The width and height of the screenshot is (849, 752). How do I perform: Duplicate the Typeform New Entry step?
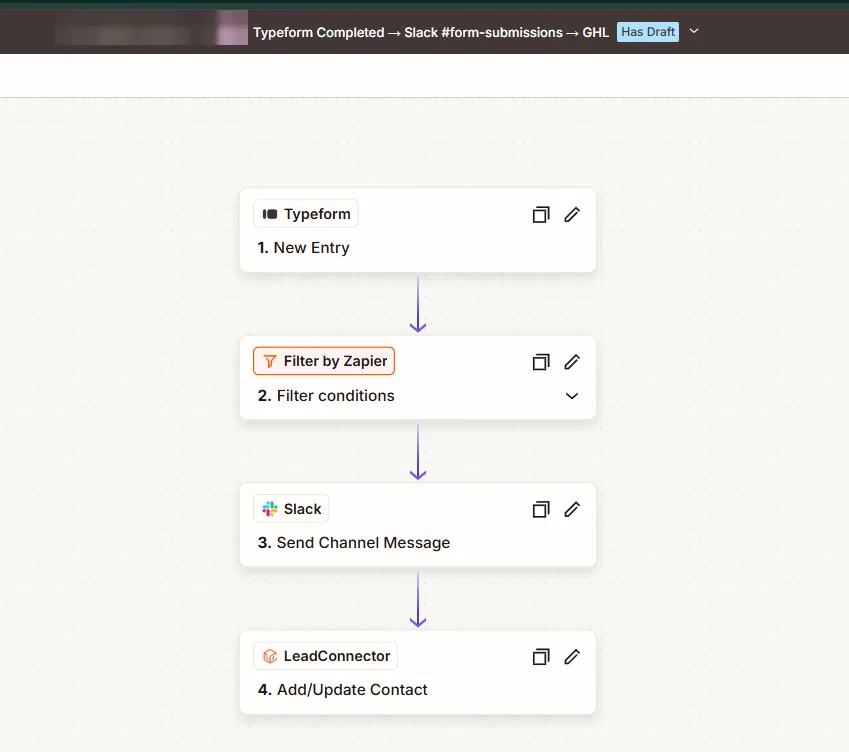point(541,214)
